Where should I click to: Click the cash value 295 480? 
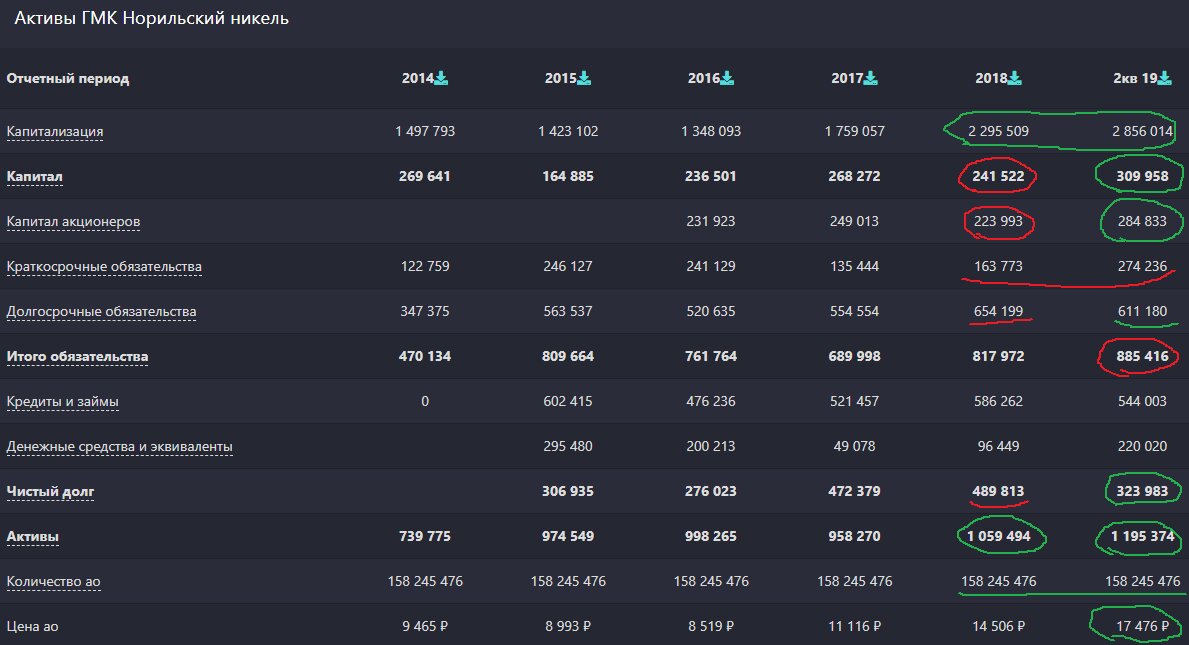(568, 446)
